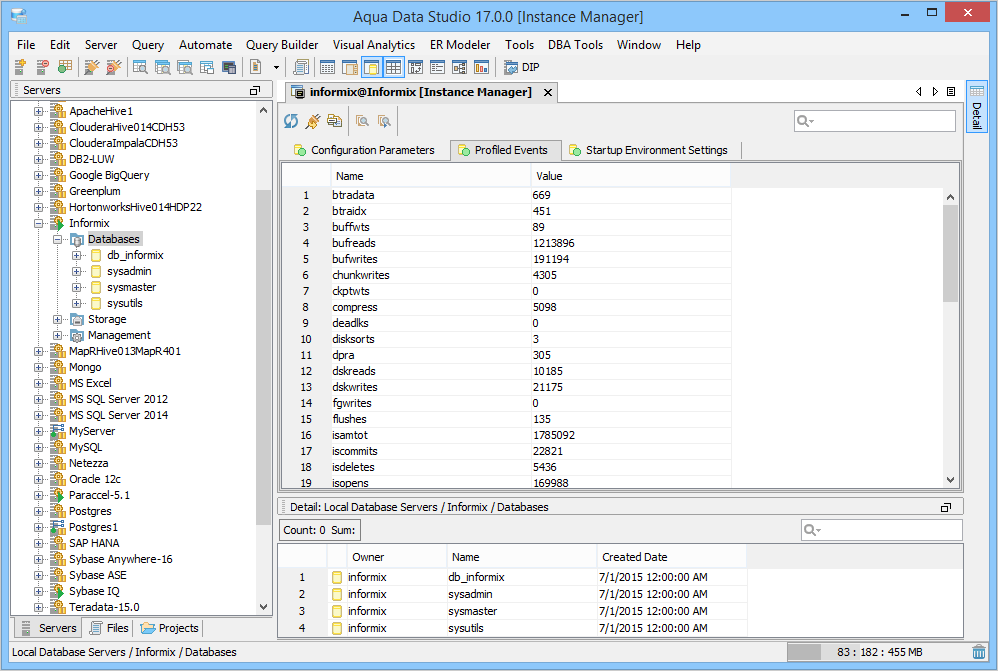This screenshot has height=671, width=998.
Task: Click the red-minus unregister server toolbar icon
Action: pyautogui.click(x=43, y=67)
